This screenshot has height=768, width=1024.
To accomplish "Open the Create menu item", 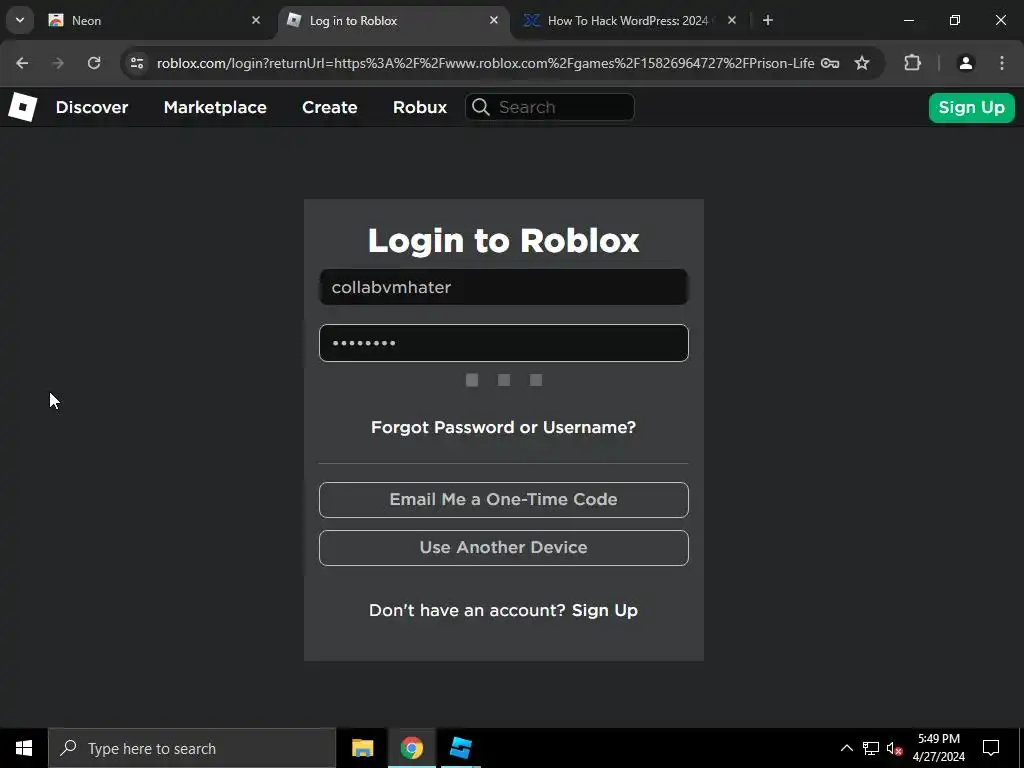I will click(x=329, y=107).
